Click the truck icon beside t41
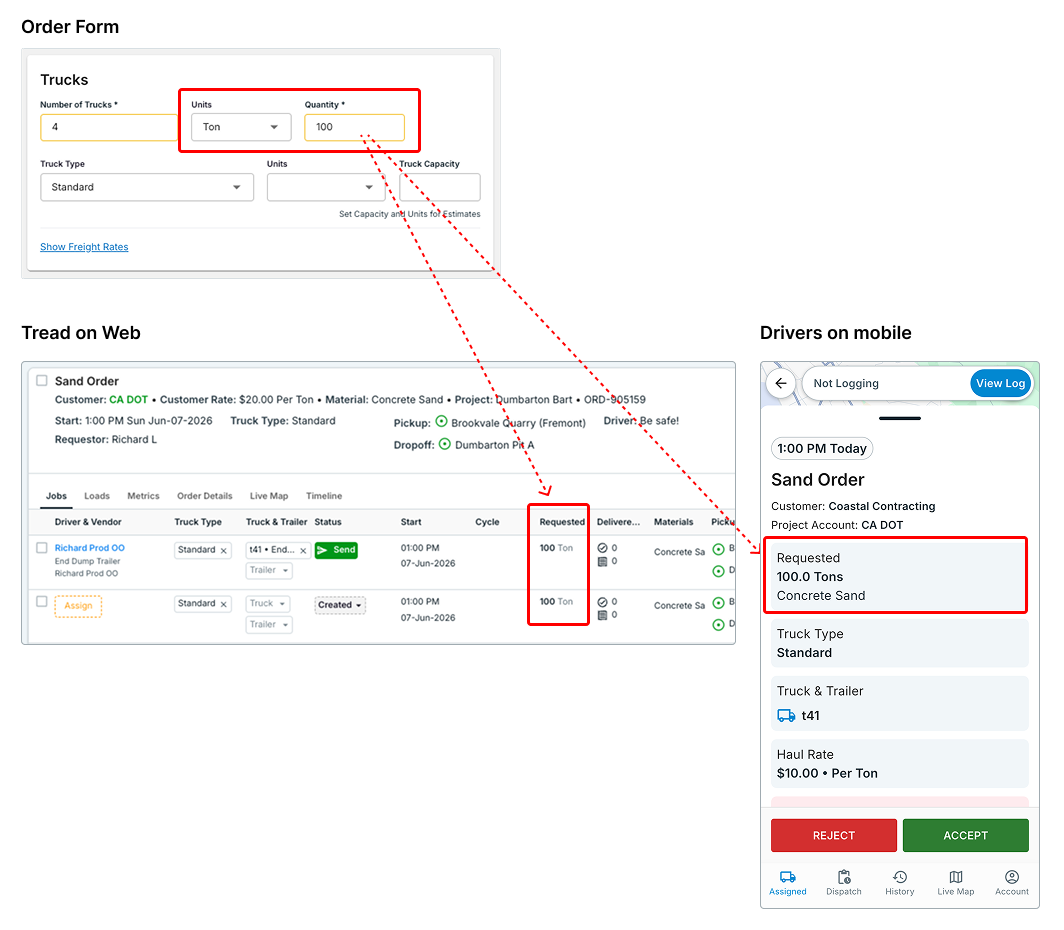Viewport: 1064px width, 930px height. tap(786, 716)
